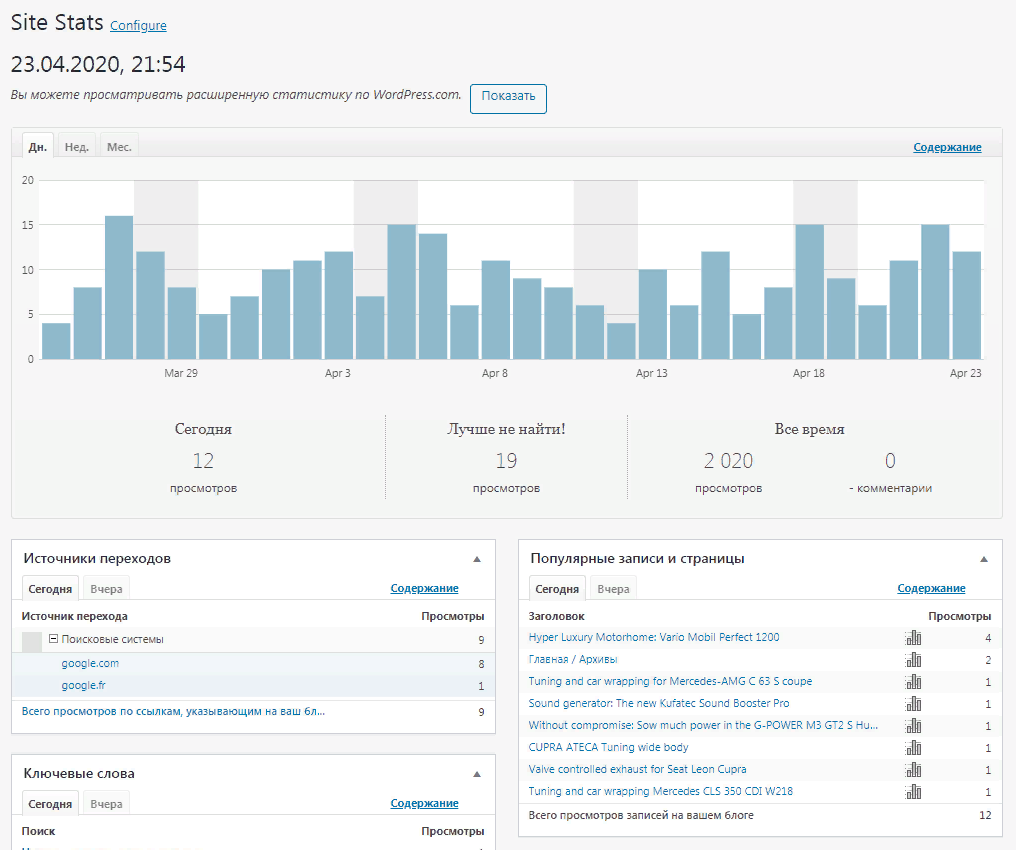Click the Показать button
The height and width of the screenshot is (850, 1016).
coord(508,97)
